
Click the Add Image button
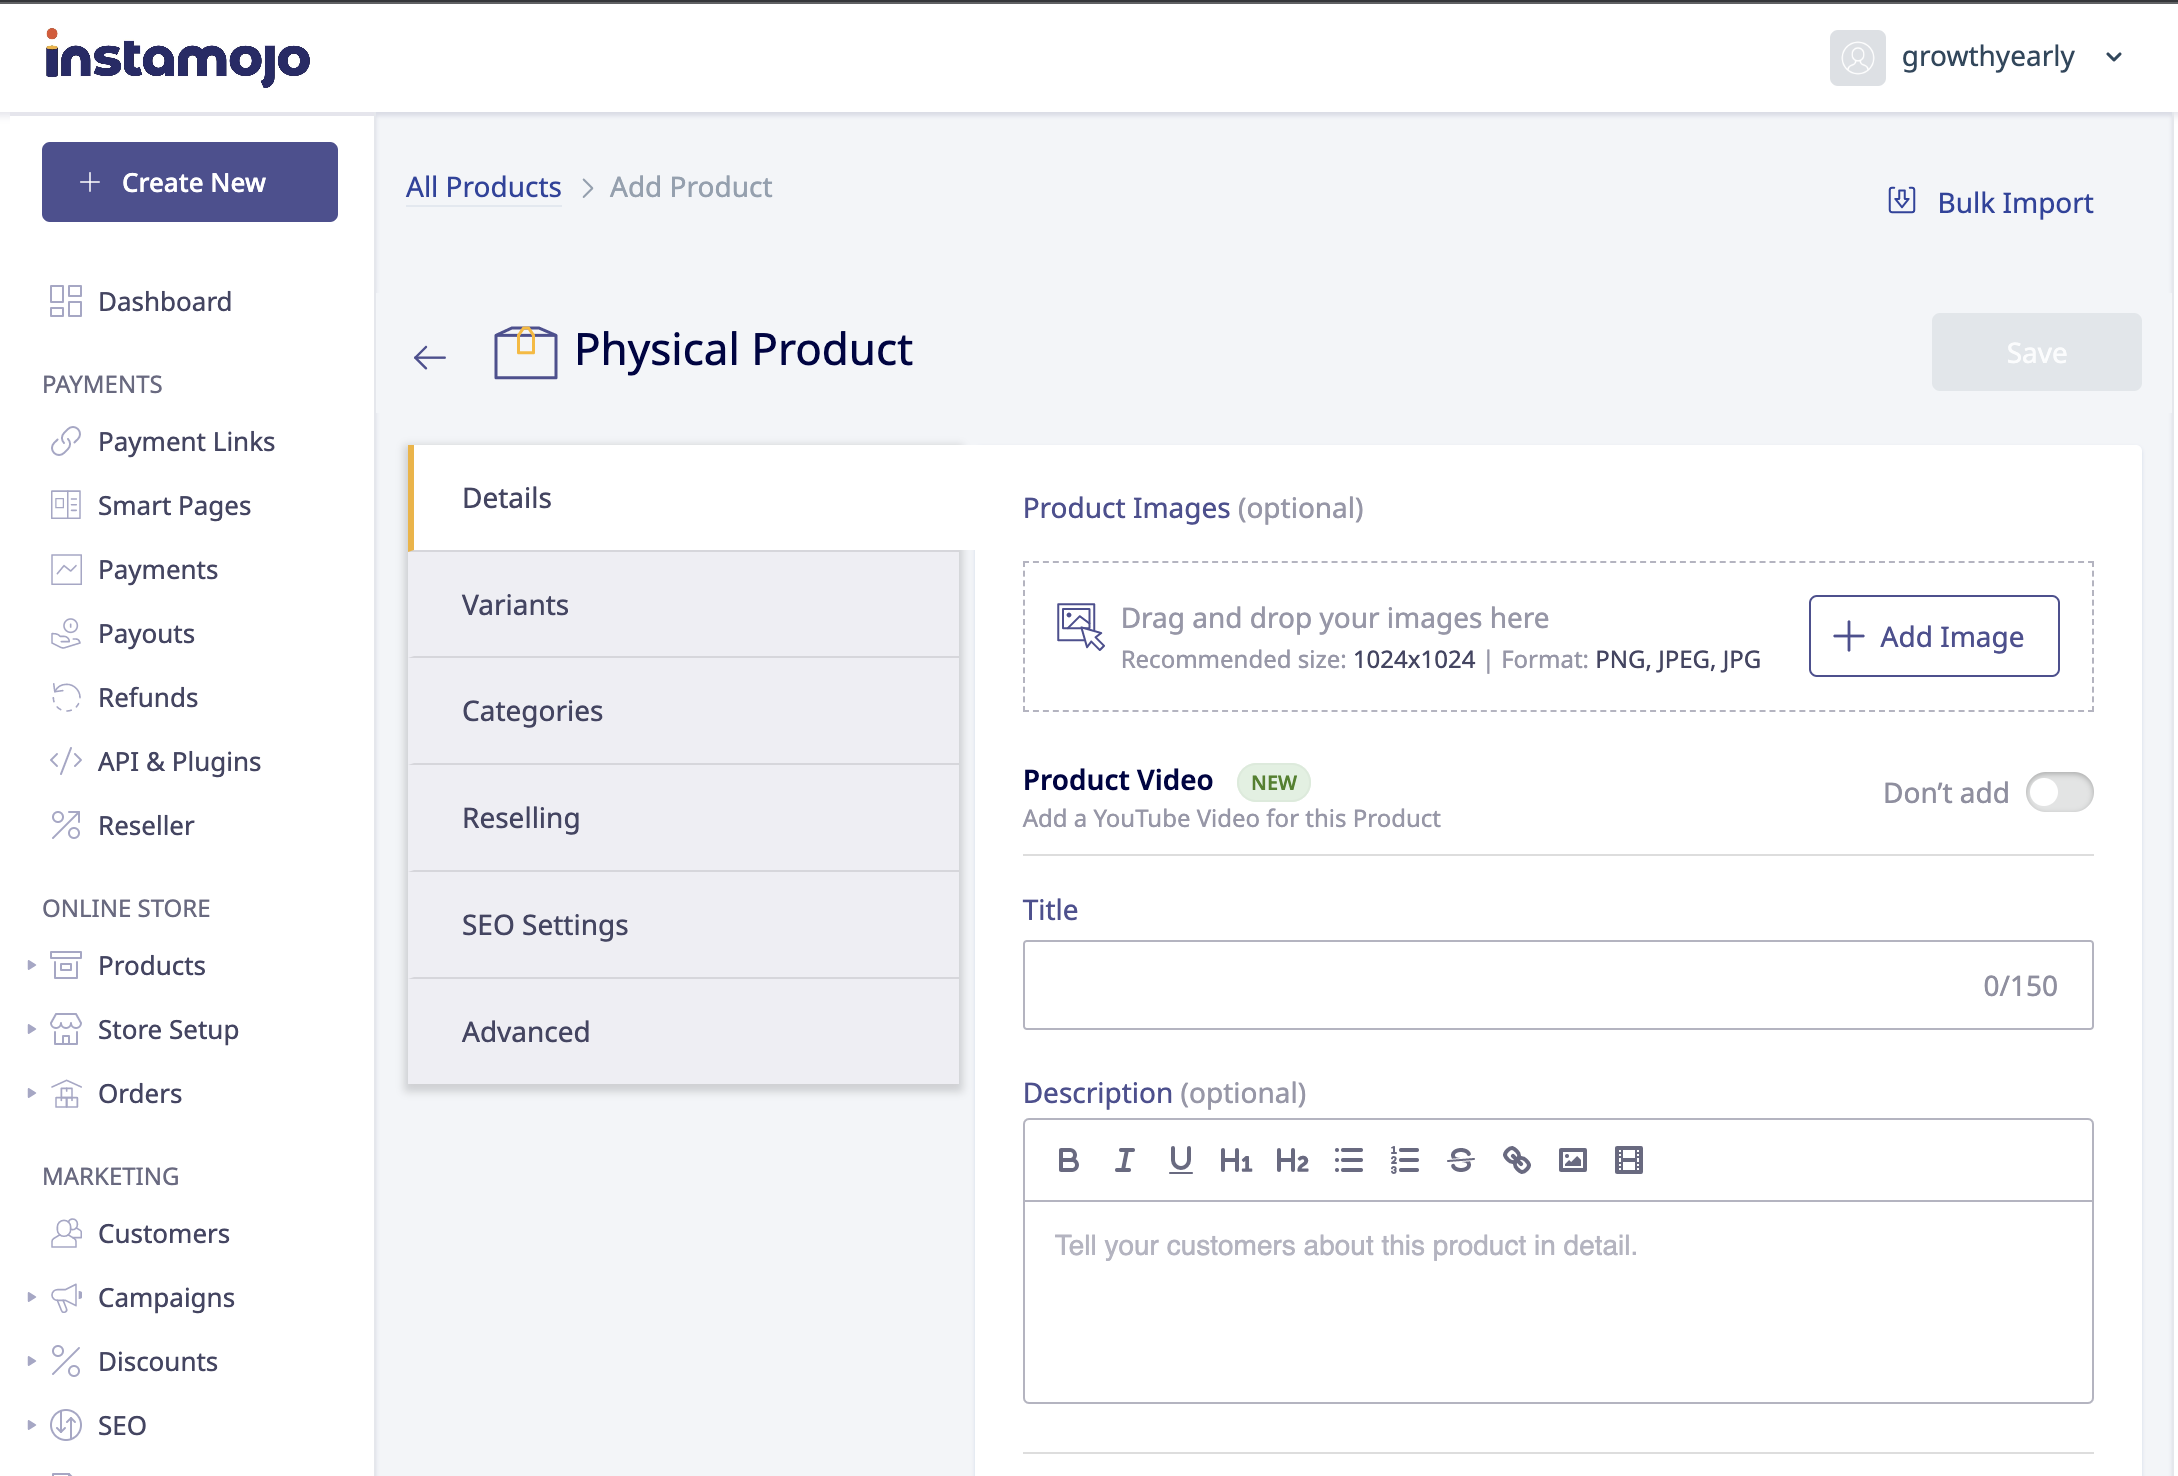coord(1934,636)
